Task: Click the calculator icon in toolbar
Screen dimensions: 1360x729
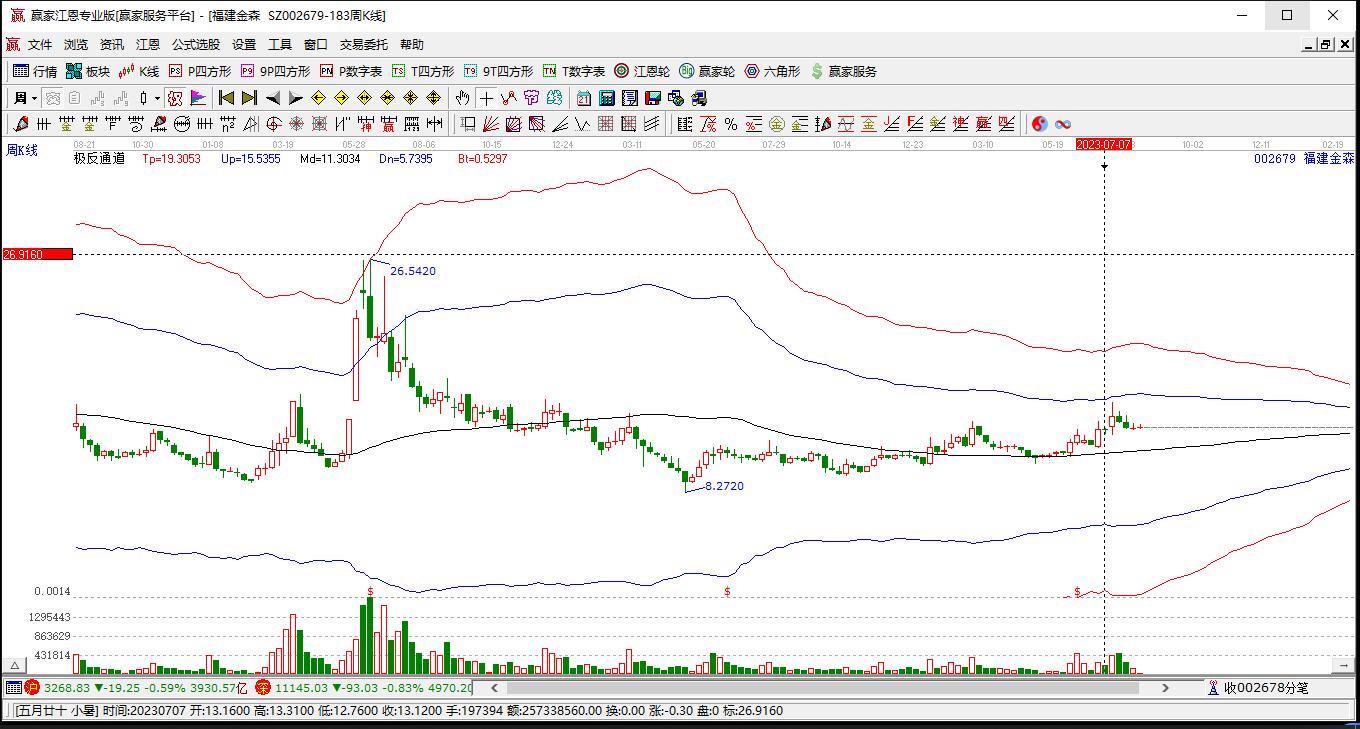Action: [607, 98]
